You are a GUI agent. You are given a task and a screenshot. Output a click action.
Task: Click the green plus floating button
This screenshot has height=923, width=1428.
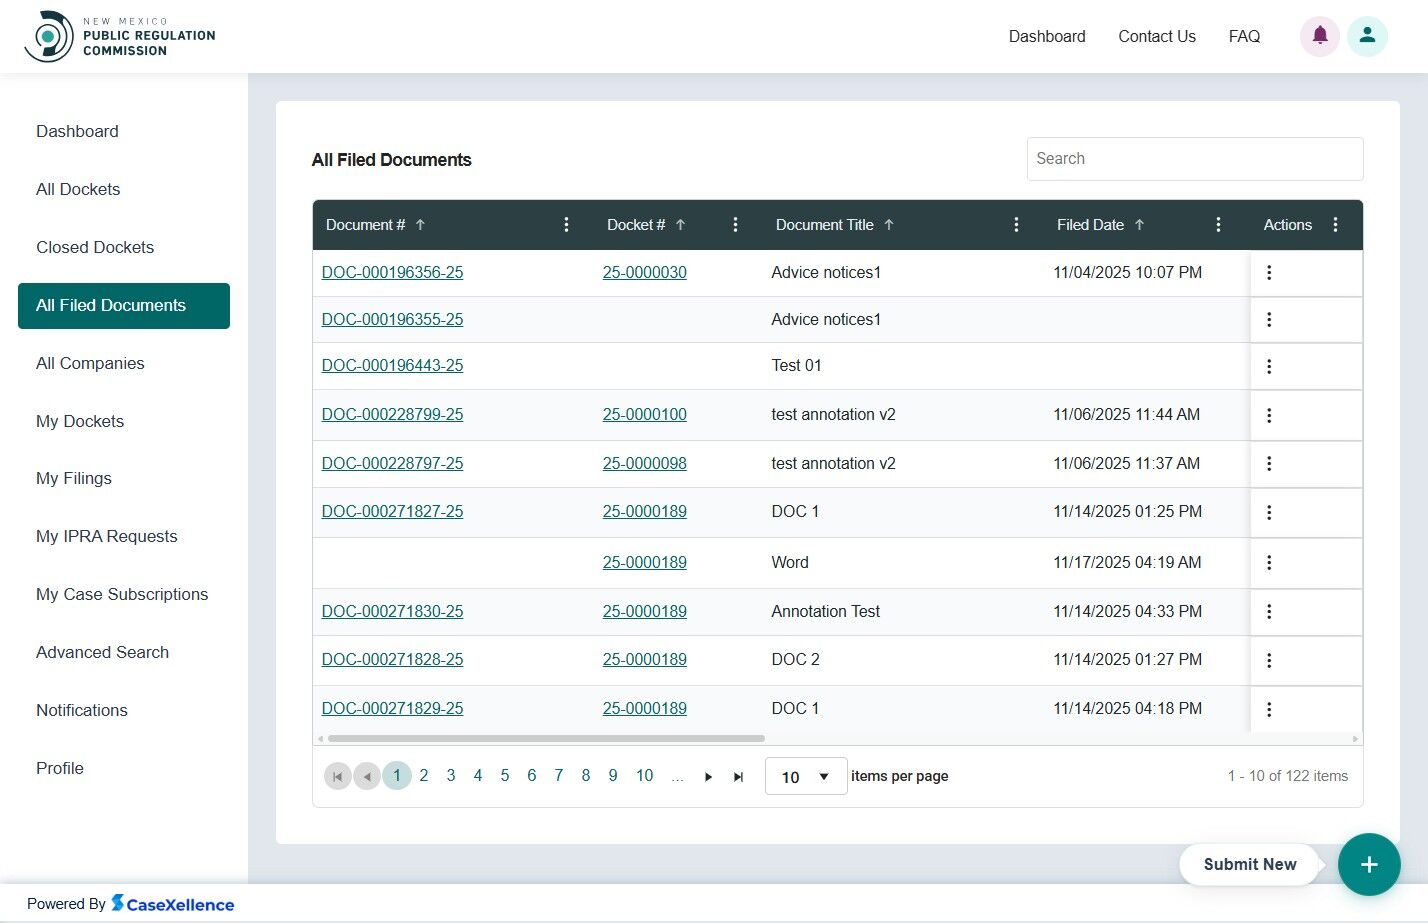pos(1368,864)
